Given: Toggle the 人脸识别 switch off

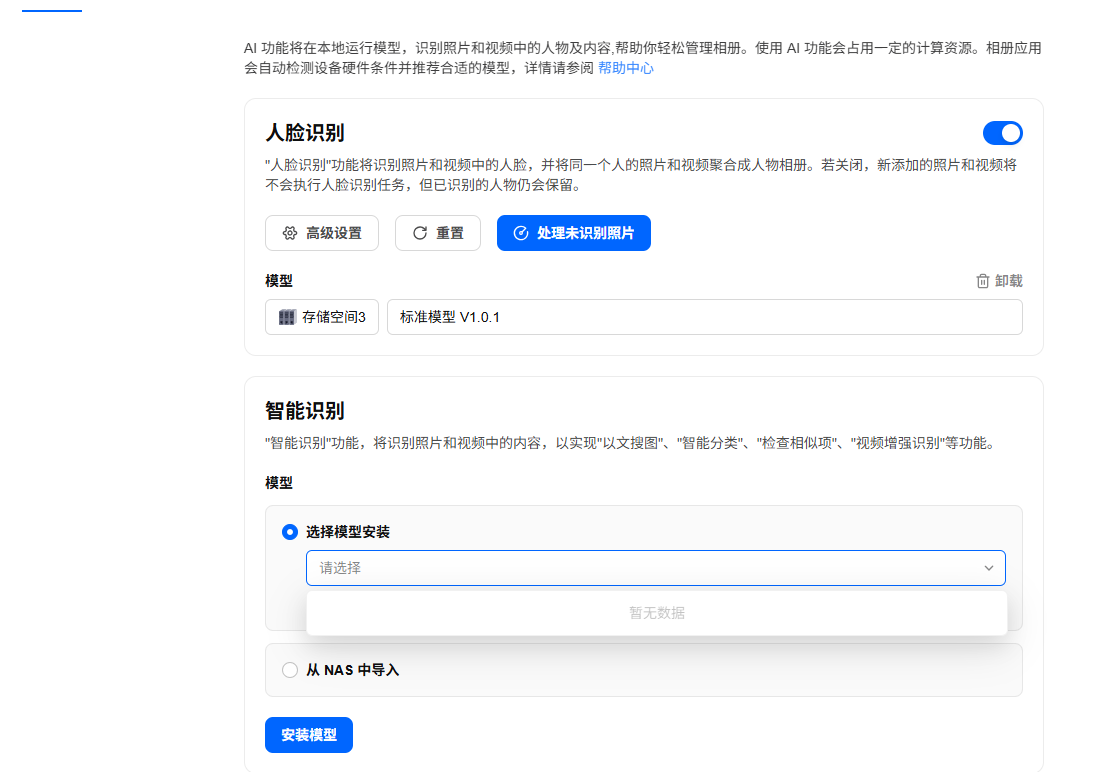Looking at the screenshot, I should (x=1002, y=133).
